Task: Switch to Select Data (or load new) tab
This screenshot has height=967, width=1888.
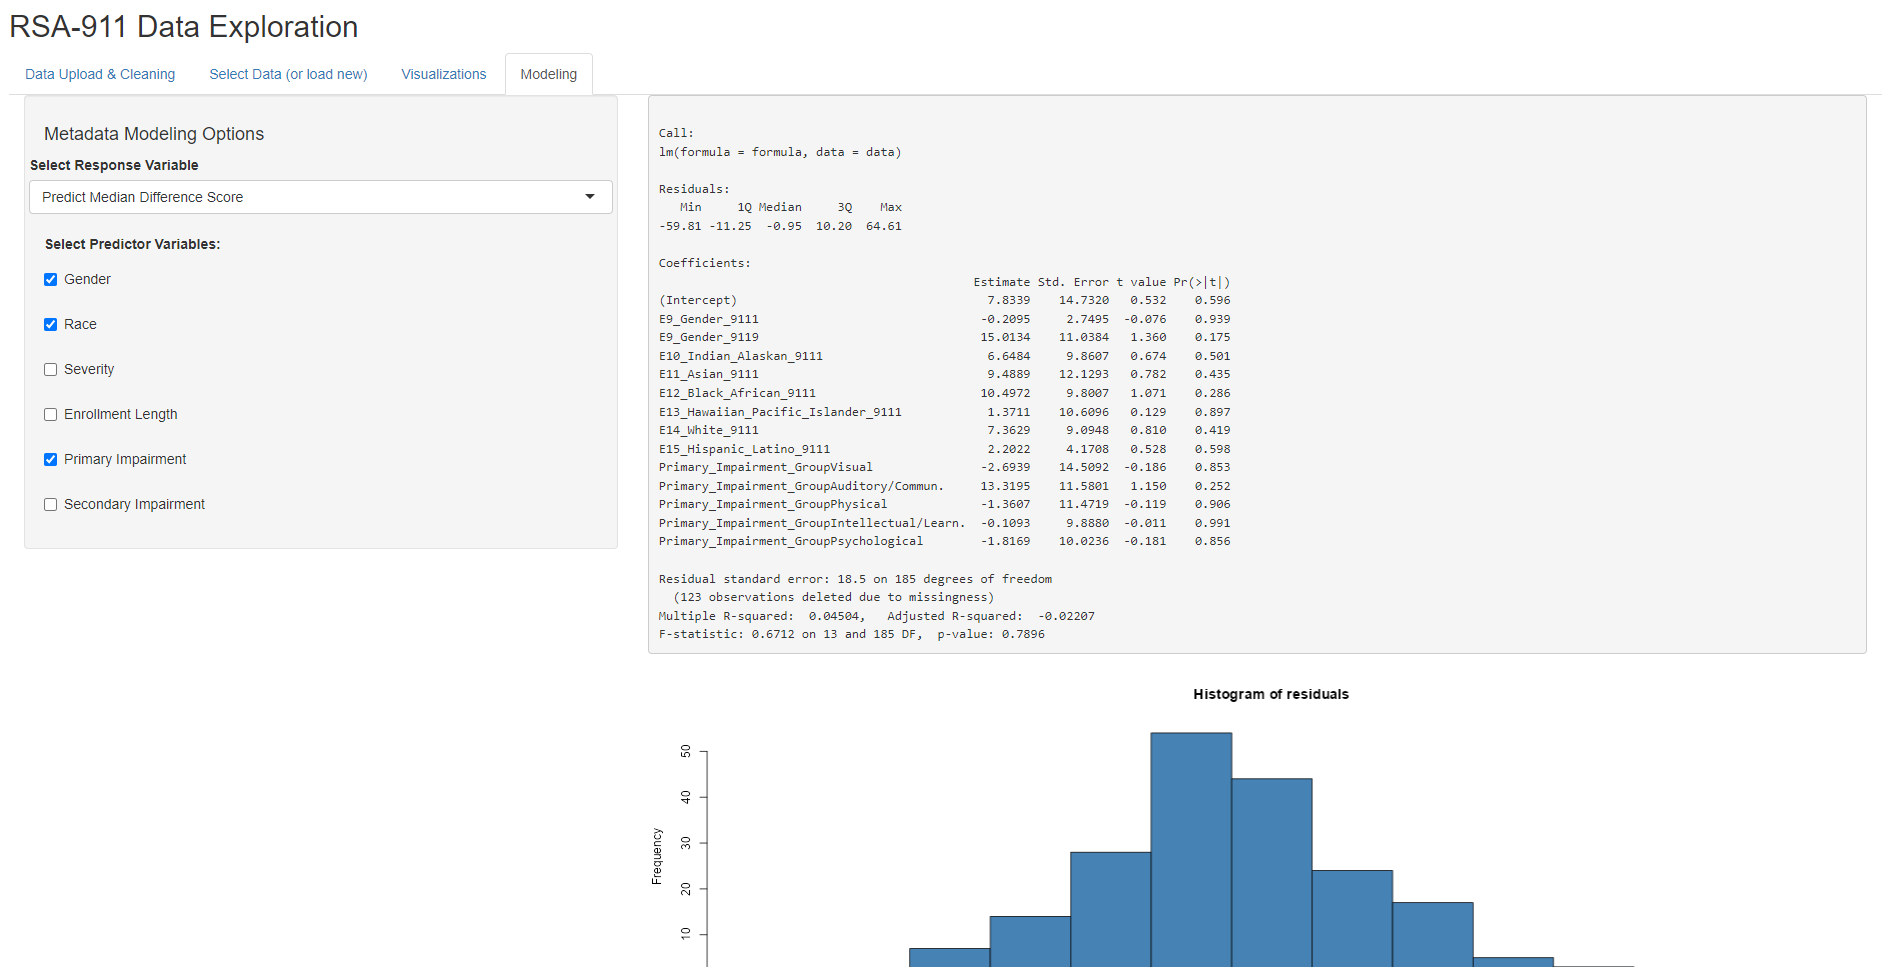Action: [288, 74]
